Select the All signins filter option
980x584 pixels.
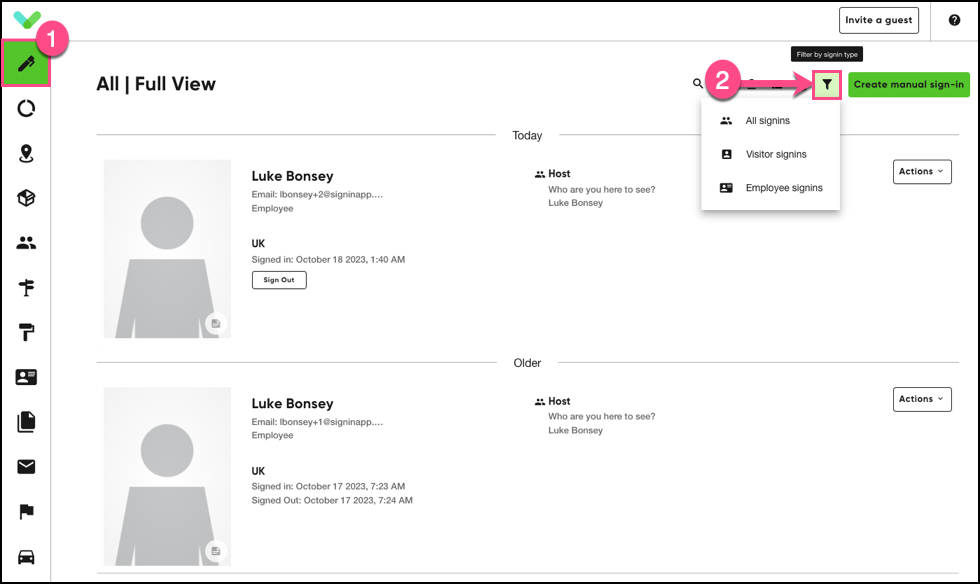click(770, 120)
